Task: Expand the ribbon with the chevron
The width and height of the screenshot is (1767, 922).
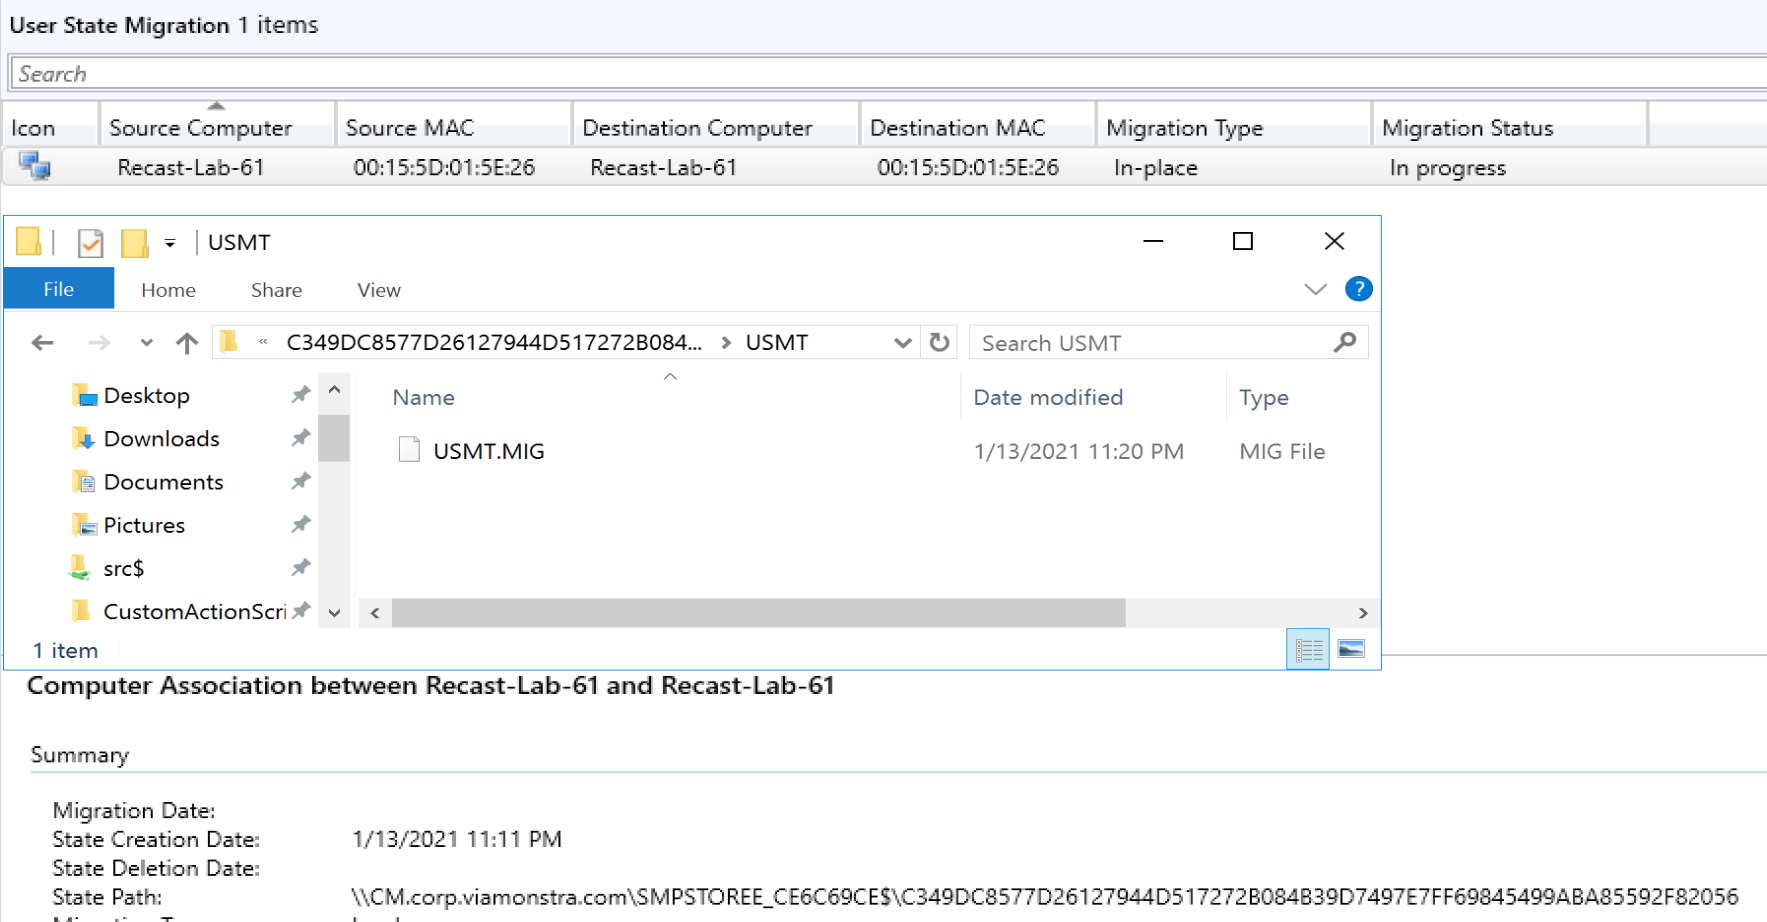Action: pos(1315,289)
